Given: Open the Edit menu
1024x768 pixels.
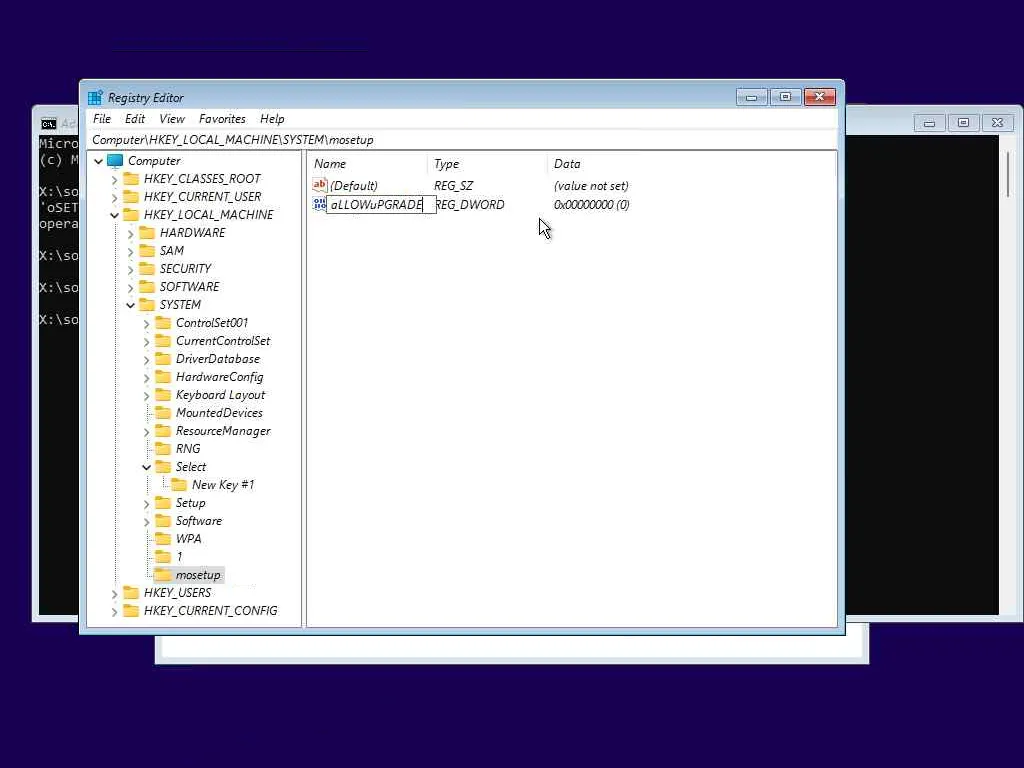Looking at the screenshot, I should click(x=135, y=119).
